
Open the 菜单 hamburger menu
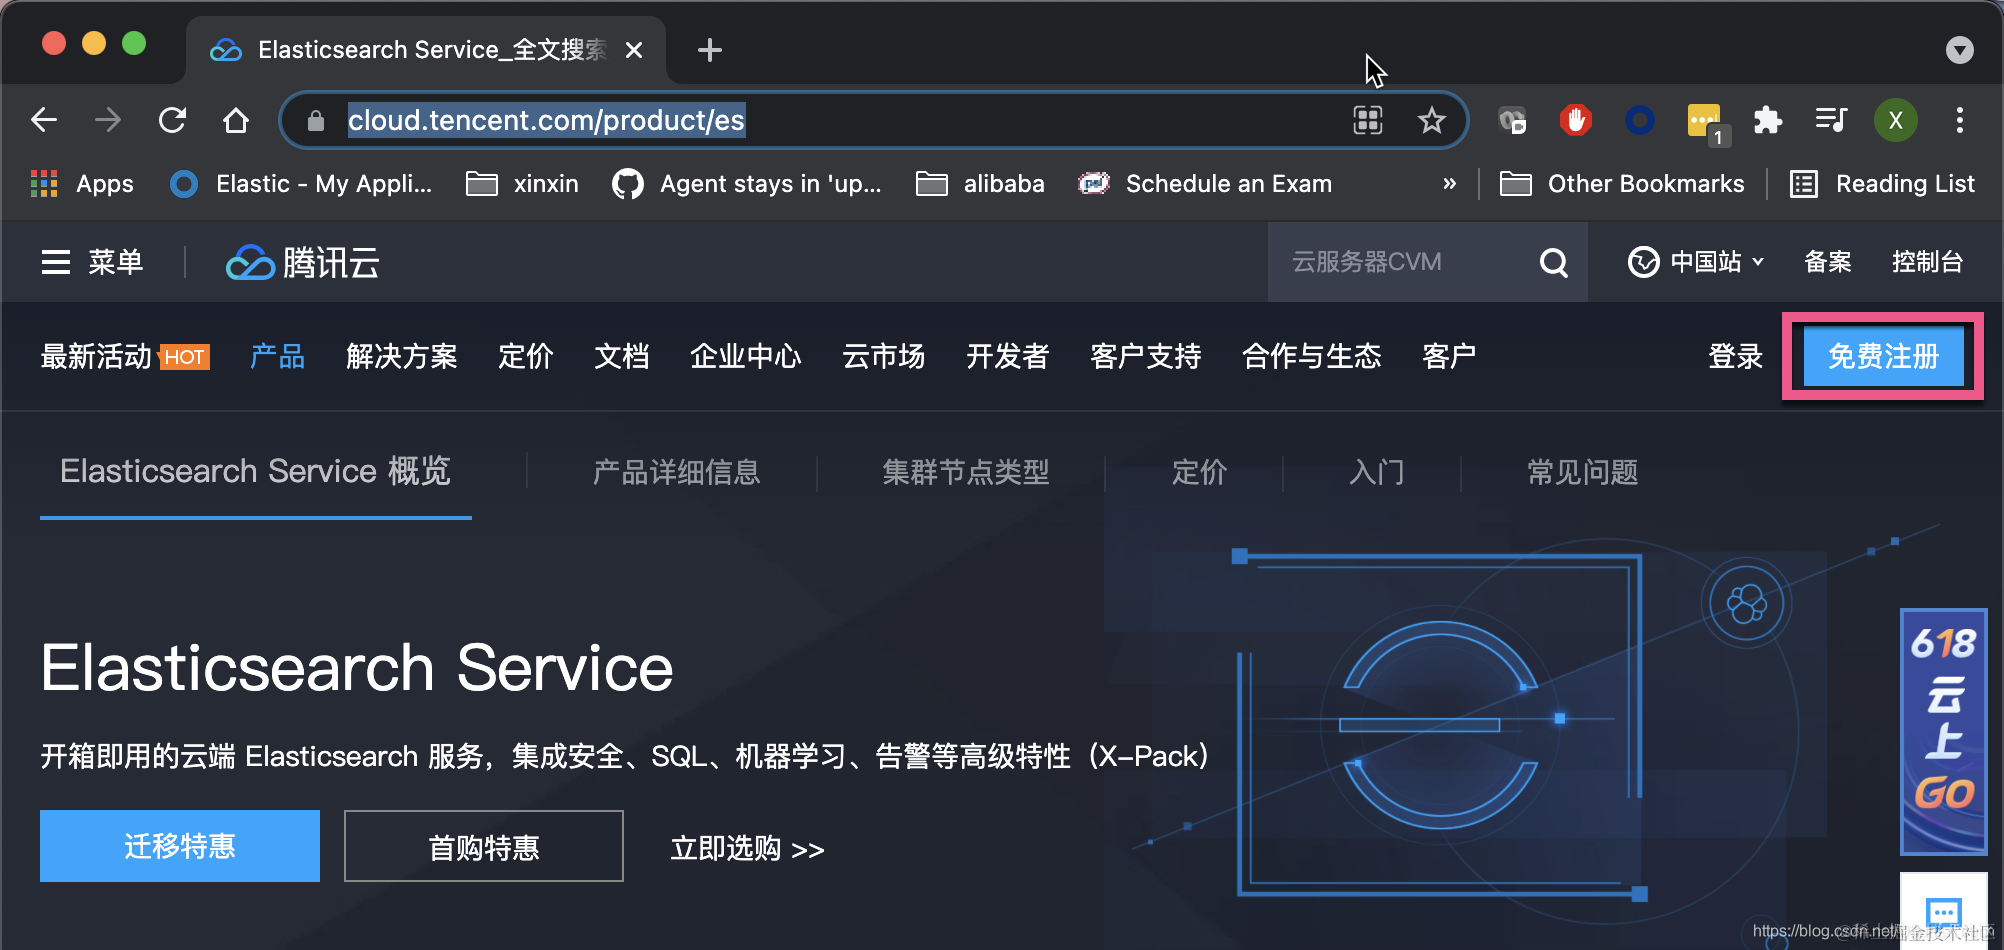click(x=92, y=262)
